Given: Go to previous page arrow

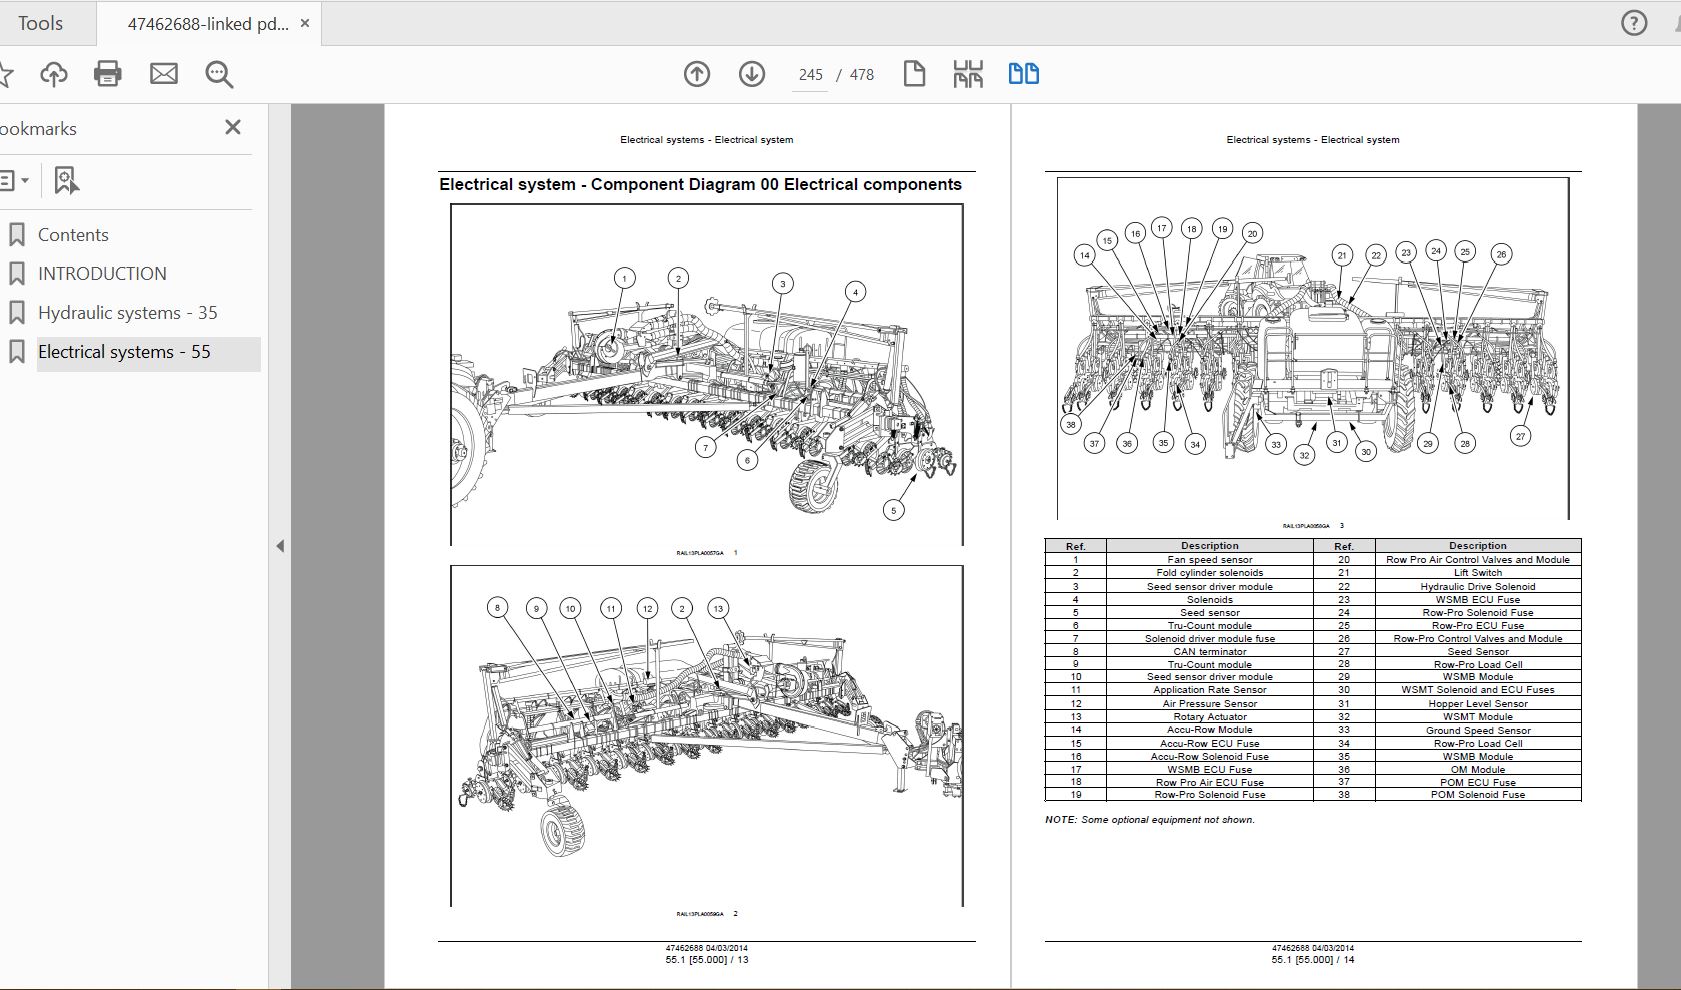Looking at the screenshot, I should tap(697, 74).
